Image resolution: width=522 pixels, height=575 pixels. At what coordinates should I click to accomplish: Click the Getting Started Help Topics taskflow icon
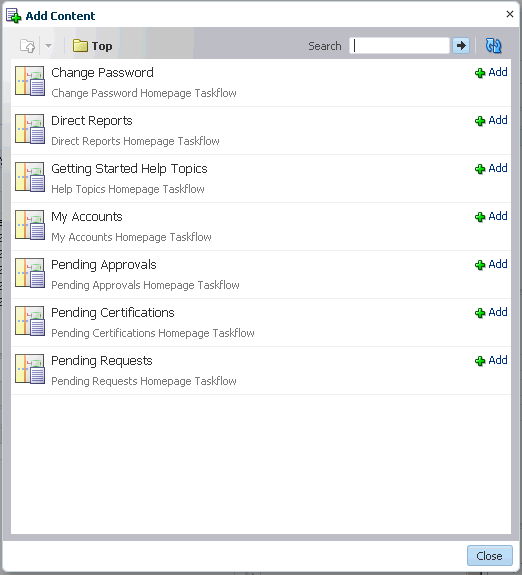click(x=30, y=177)
